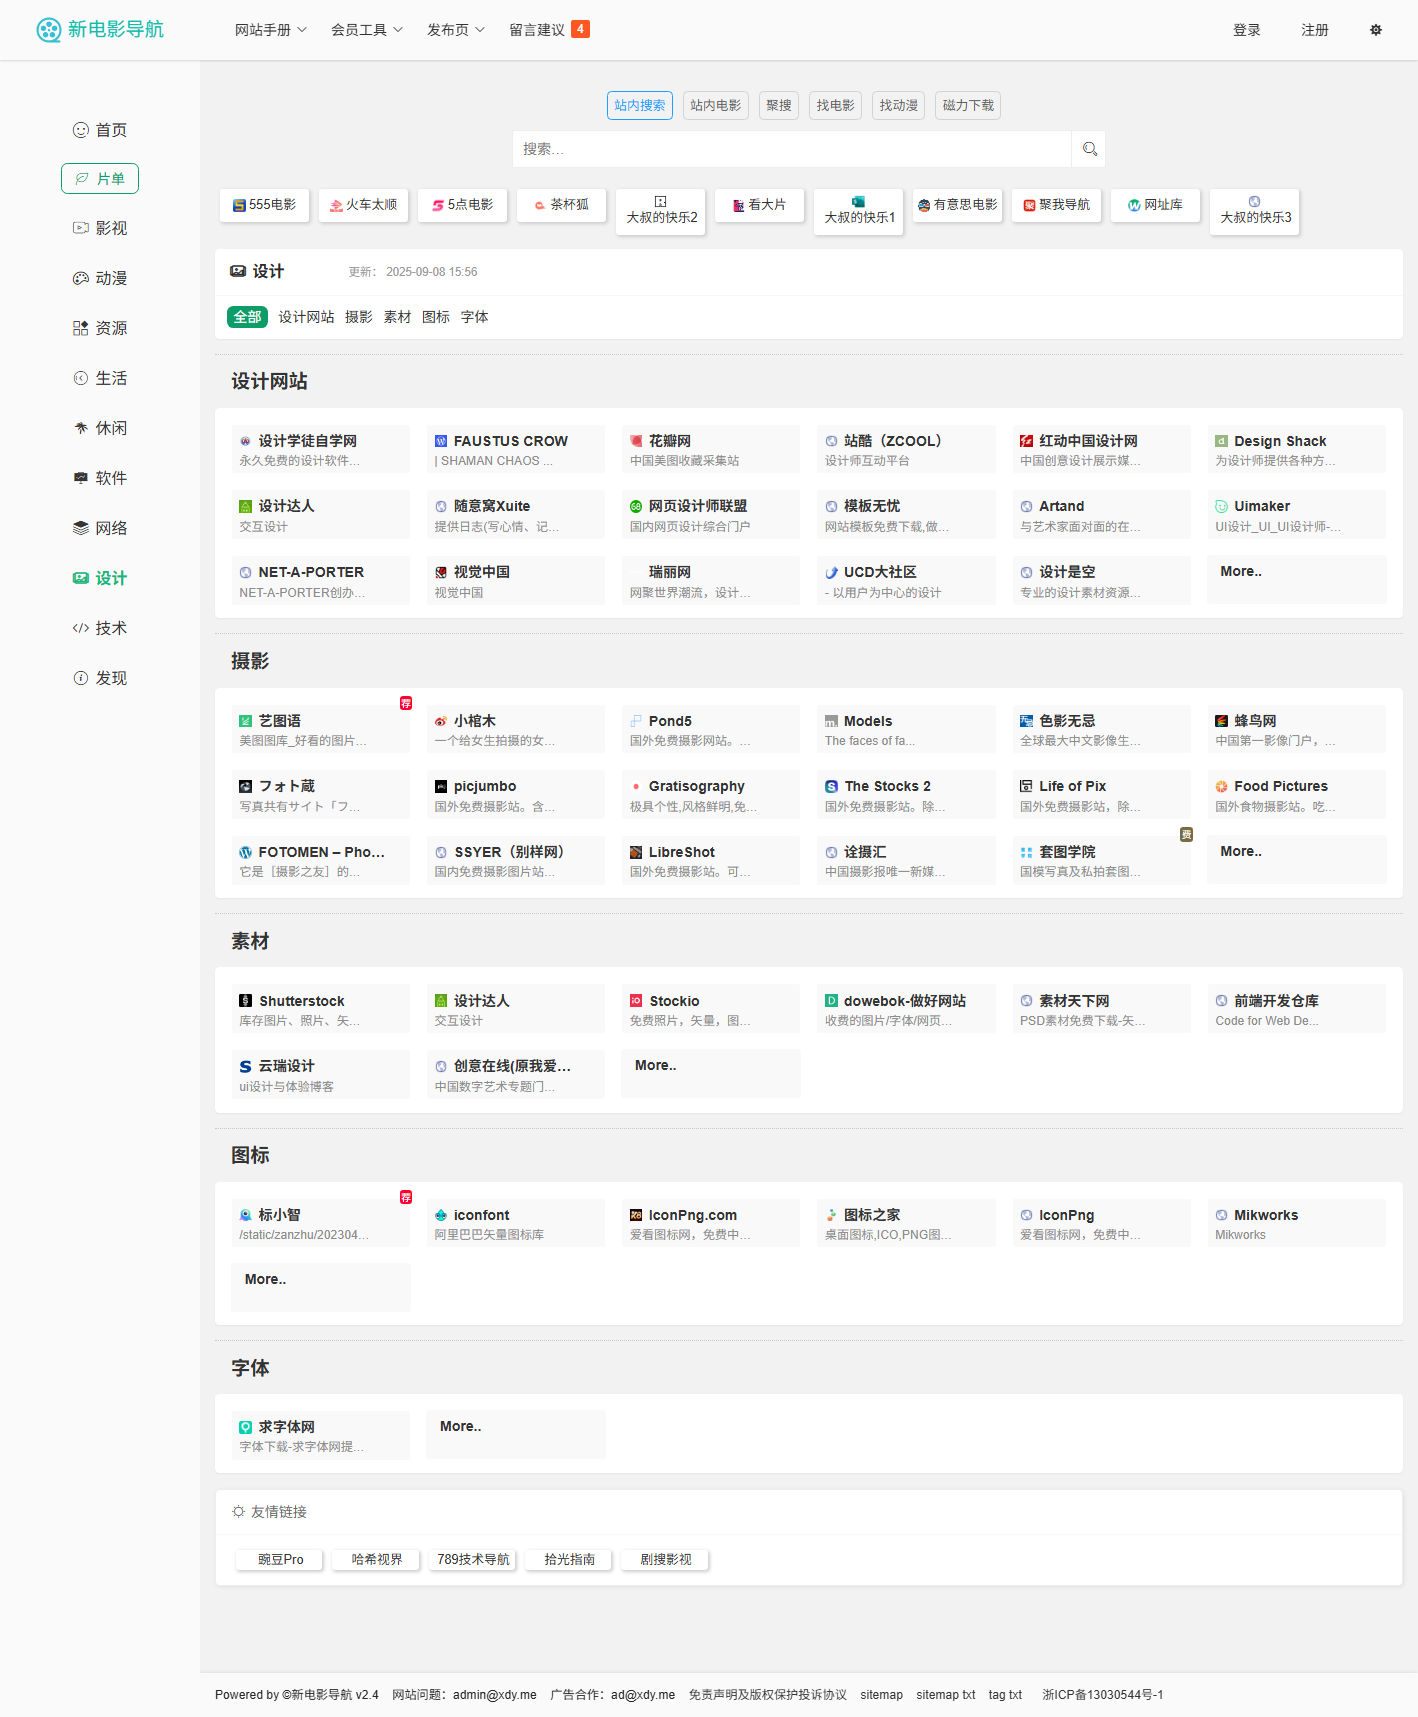The height and width of the screenshot is (1717, 1418).
Task: Click the 片单 button in sidebar
Action: (100, 179)
